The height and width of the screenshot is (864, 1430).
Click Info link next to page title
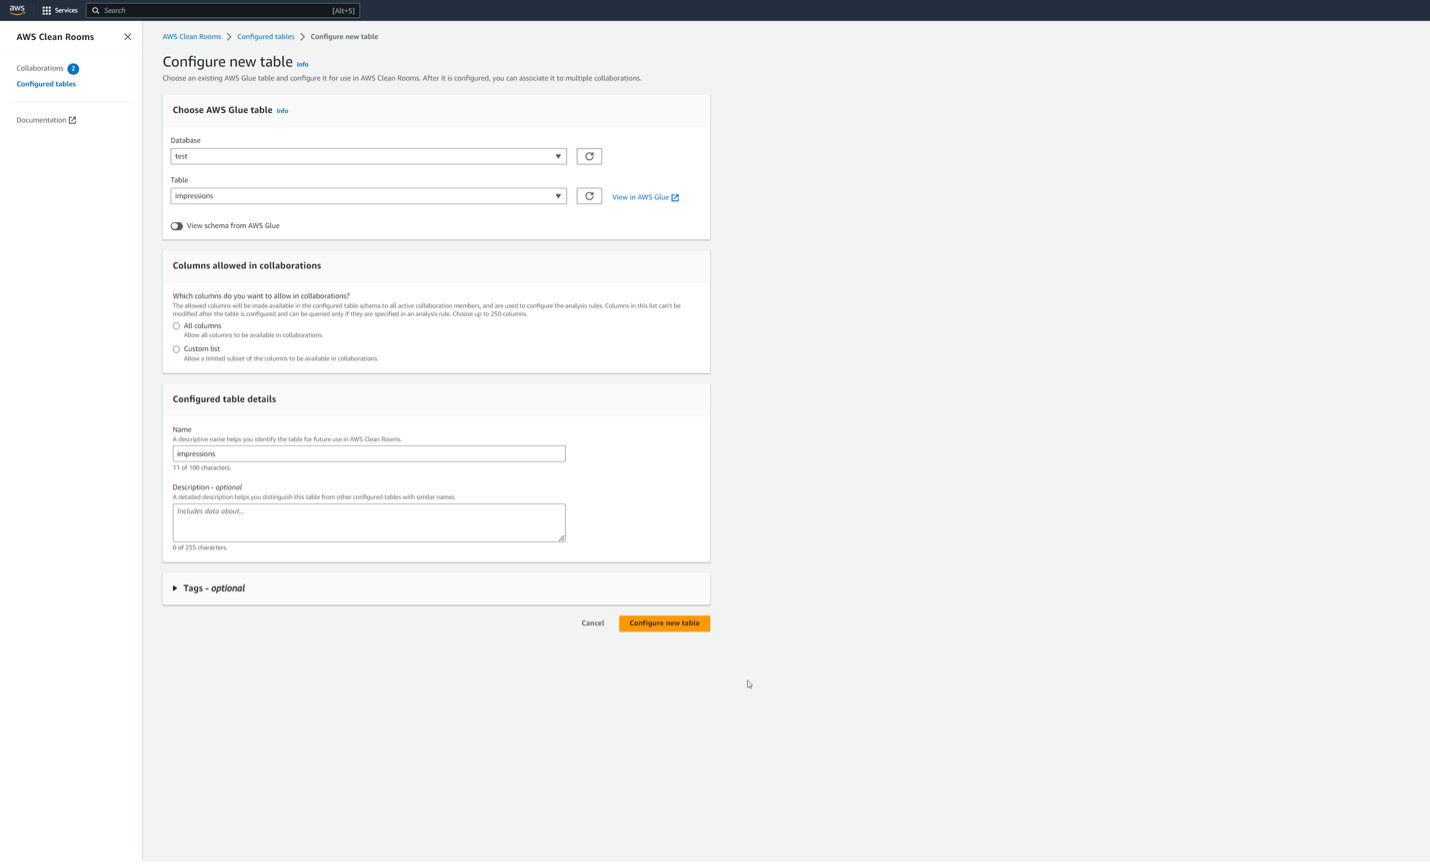(x=303, y=64)
